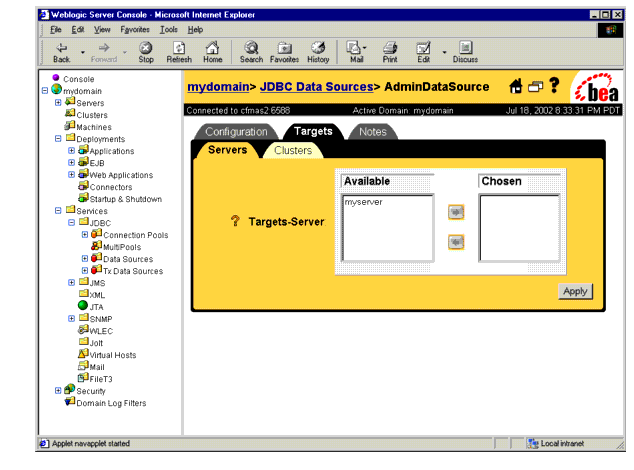The width and height of the screenshot is (634, 470).
Task: Click the bea logo
Action: pyautogui.click(x=596, y=87)
